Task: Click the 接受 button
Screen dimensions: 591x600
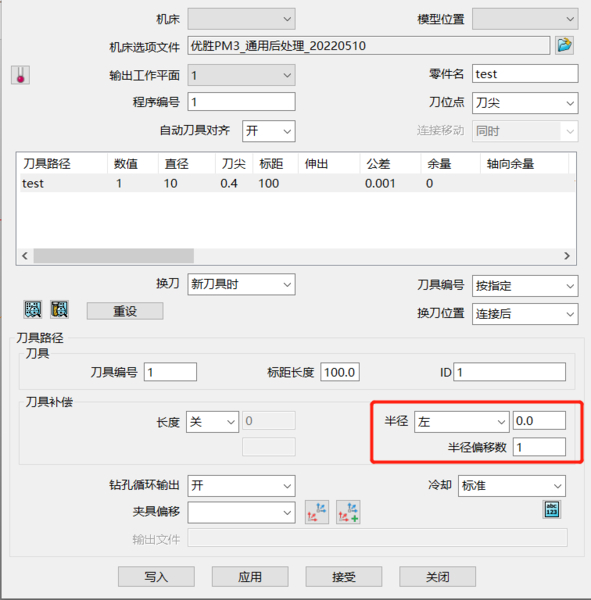Action: (x=344, y=577)
